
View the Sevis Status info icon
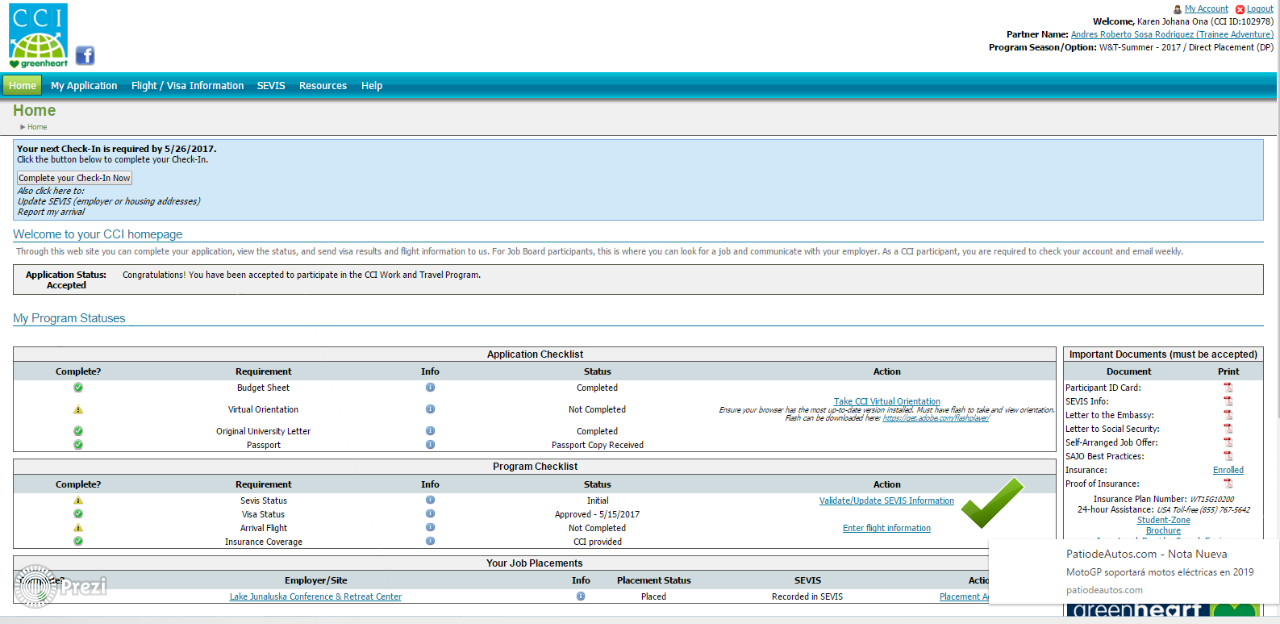430,500
